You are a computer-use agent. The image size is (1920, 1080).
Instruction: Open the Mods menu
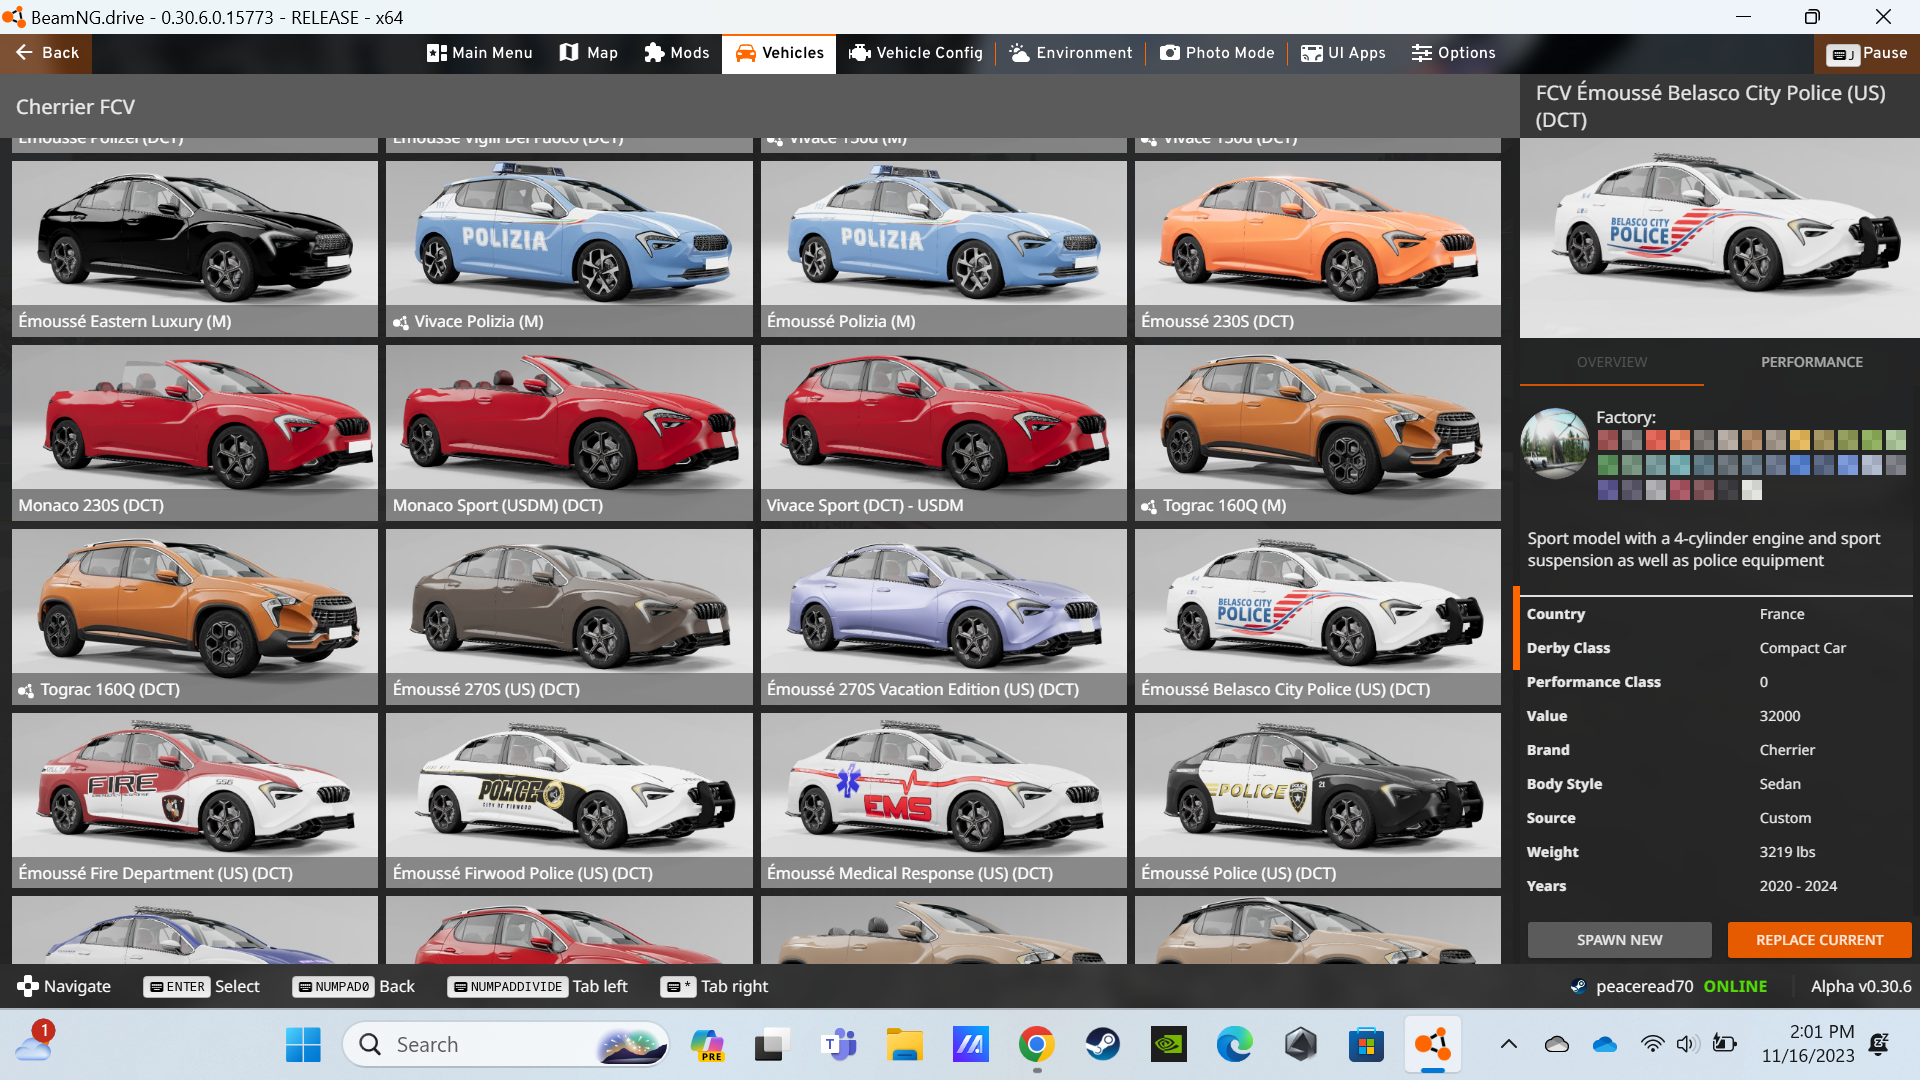pos(677,53)
